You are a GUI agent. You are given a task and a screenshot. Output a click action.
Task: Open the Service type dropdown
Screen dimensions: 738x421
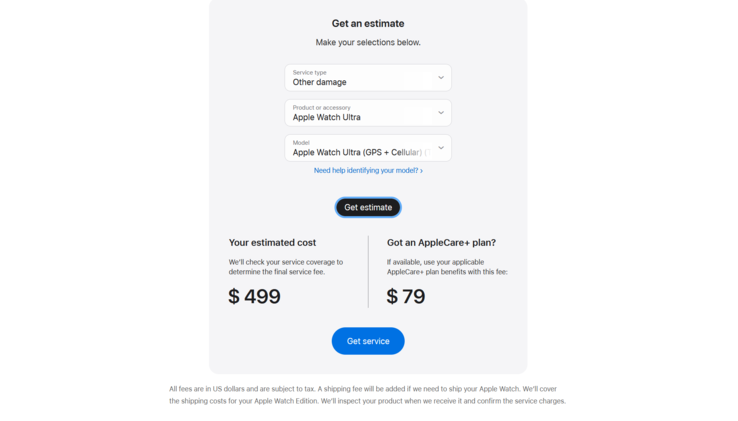pyautogui.click(x=367, y=78)
